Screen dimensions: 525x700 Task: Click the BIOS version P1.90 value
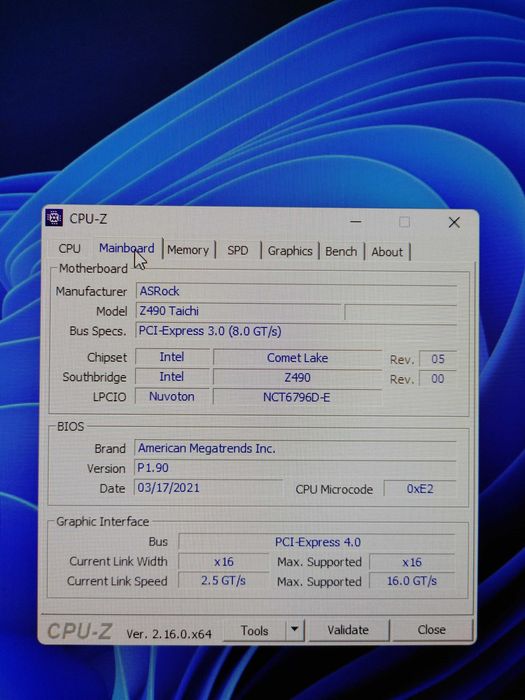point(295,468)
